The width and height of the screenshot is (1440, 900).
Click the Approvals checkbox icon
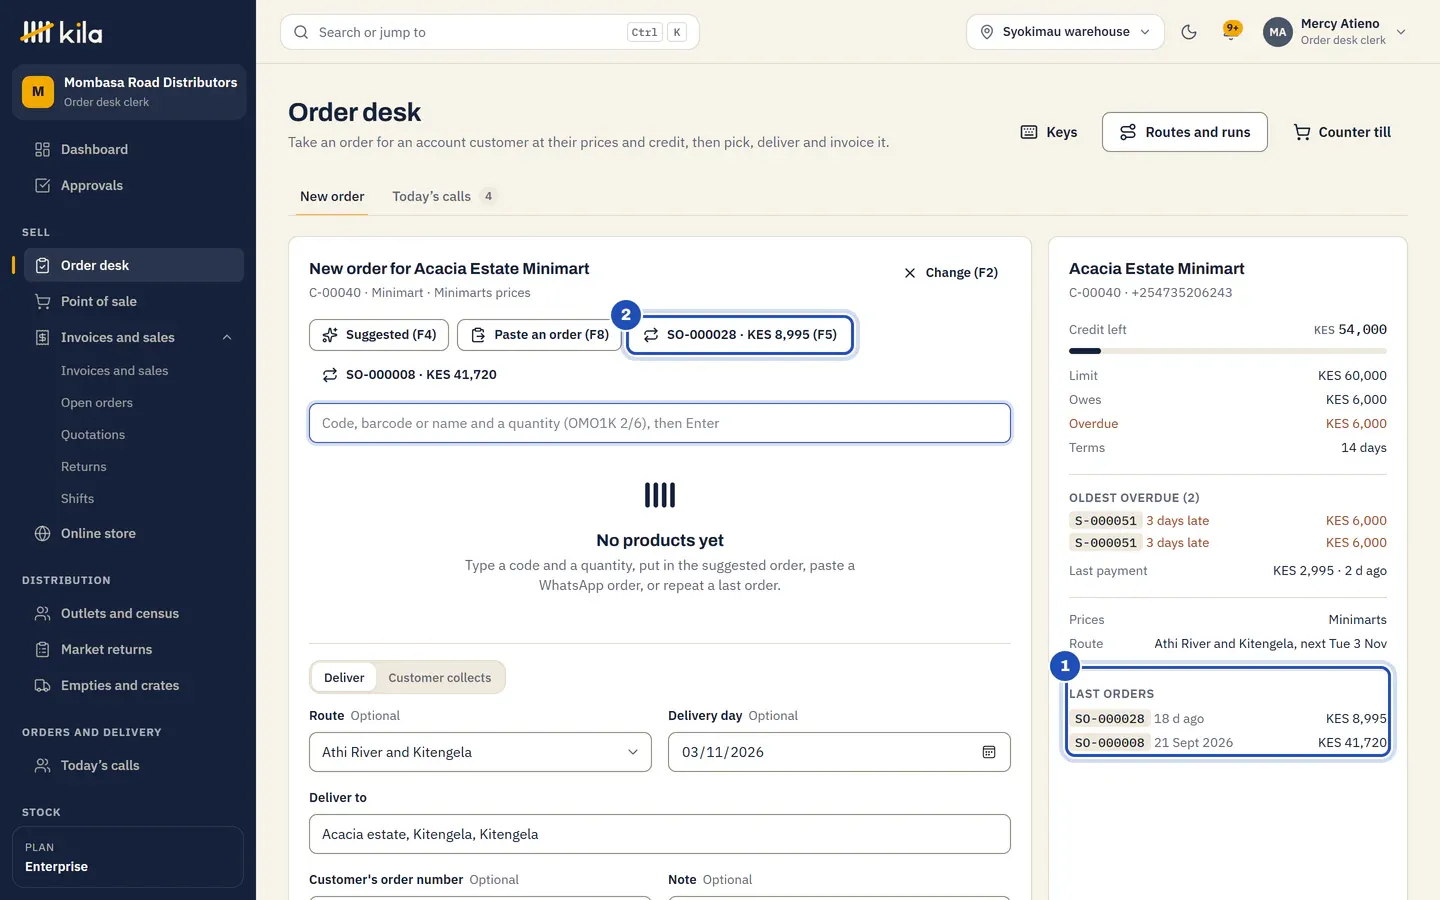pyautogui.click(x=42, y=185)
